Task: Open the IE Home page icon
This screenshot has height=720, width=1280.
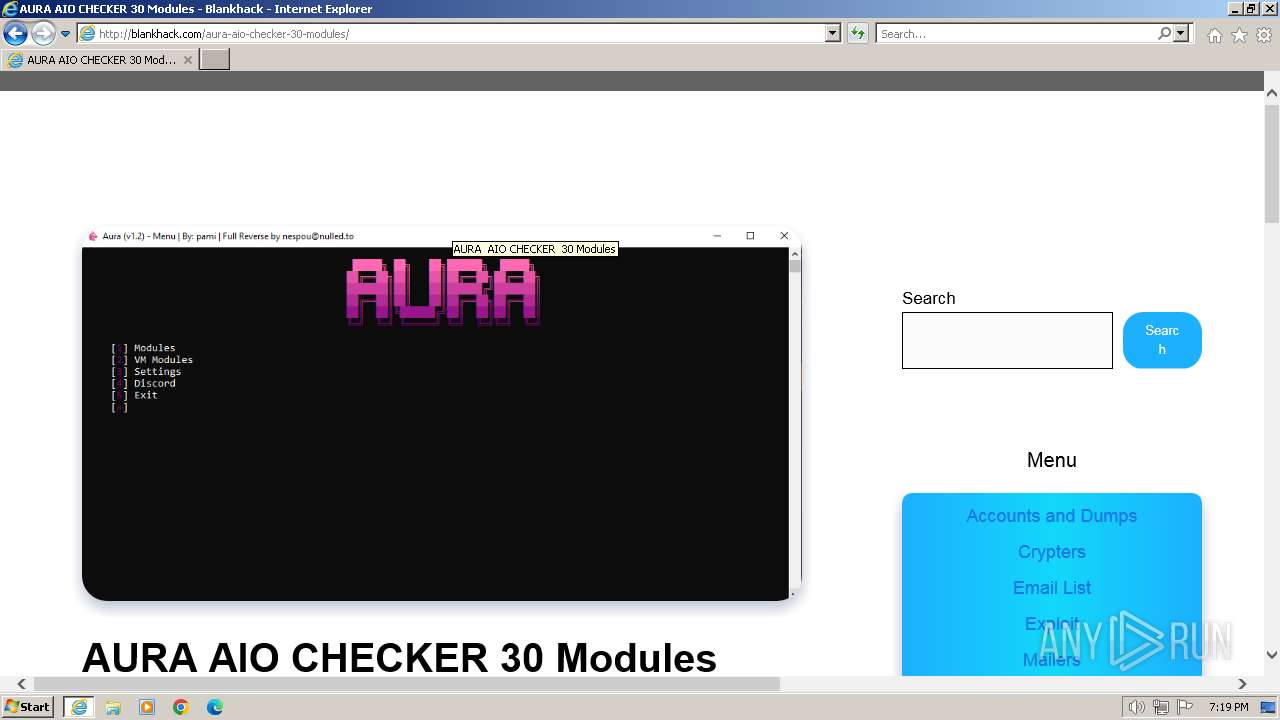Action: 1214,35
